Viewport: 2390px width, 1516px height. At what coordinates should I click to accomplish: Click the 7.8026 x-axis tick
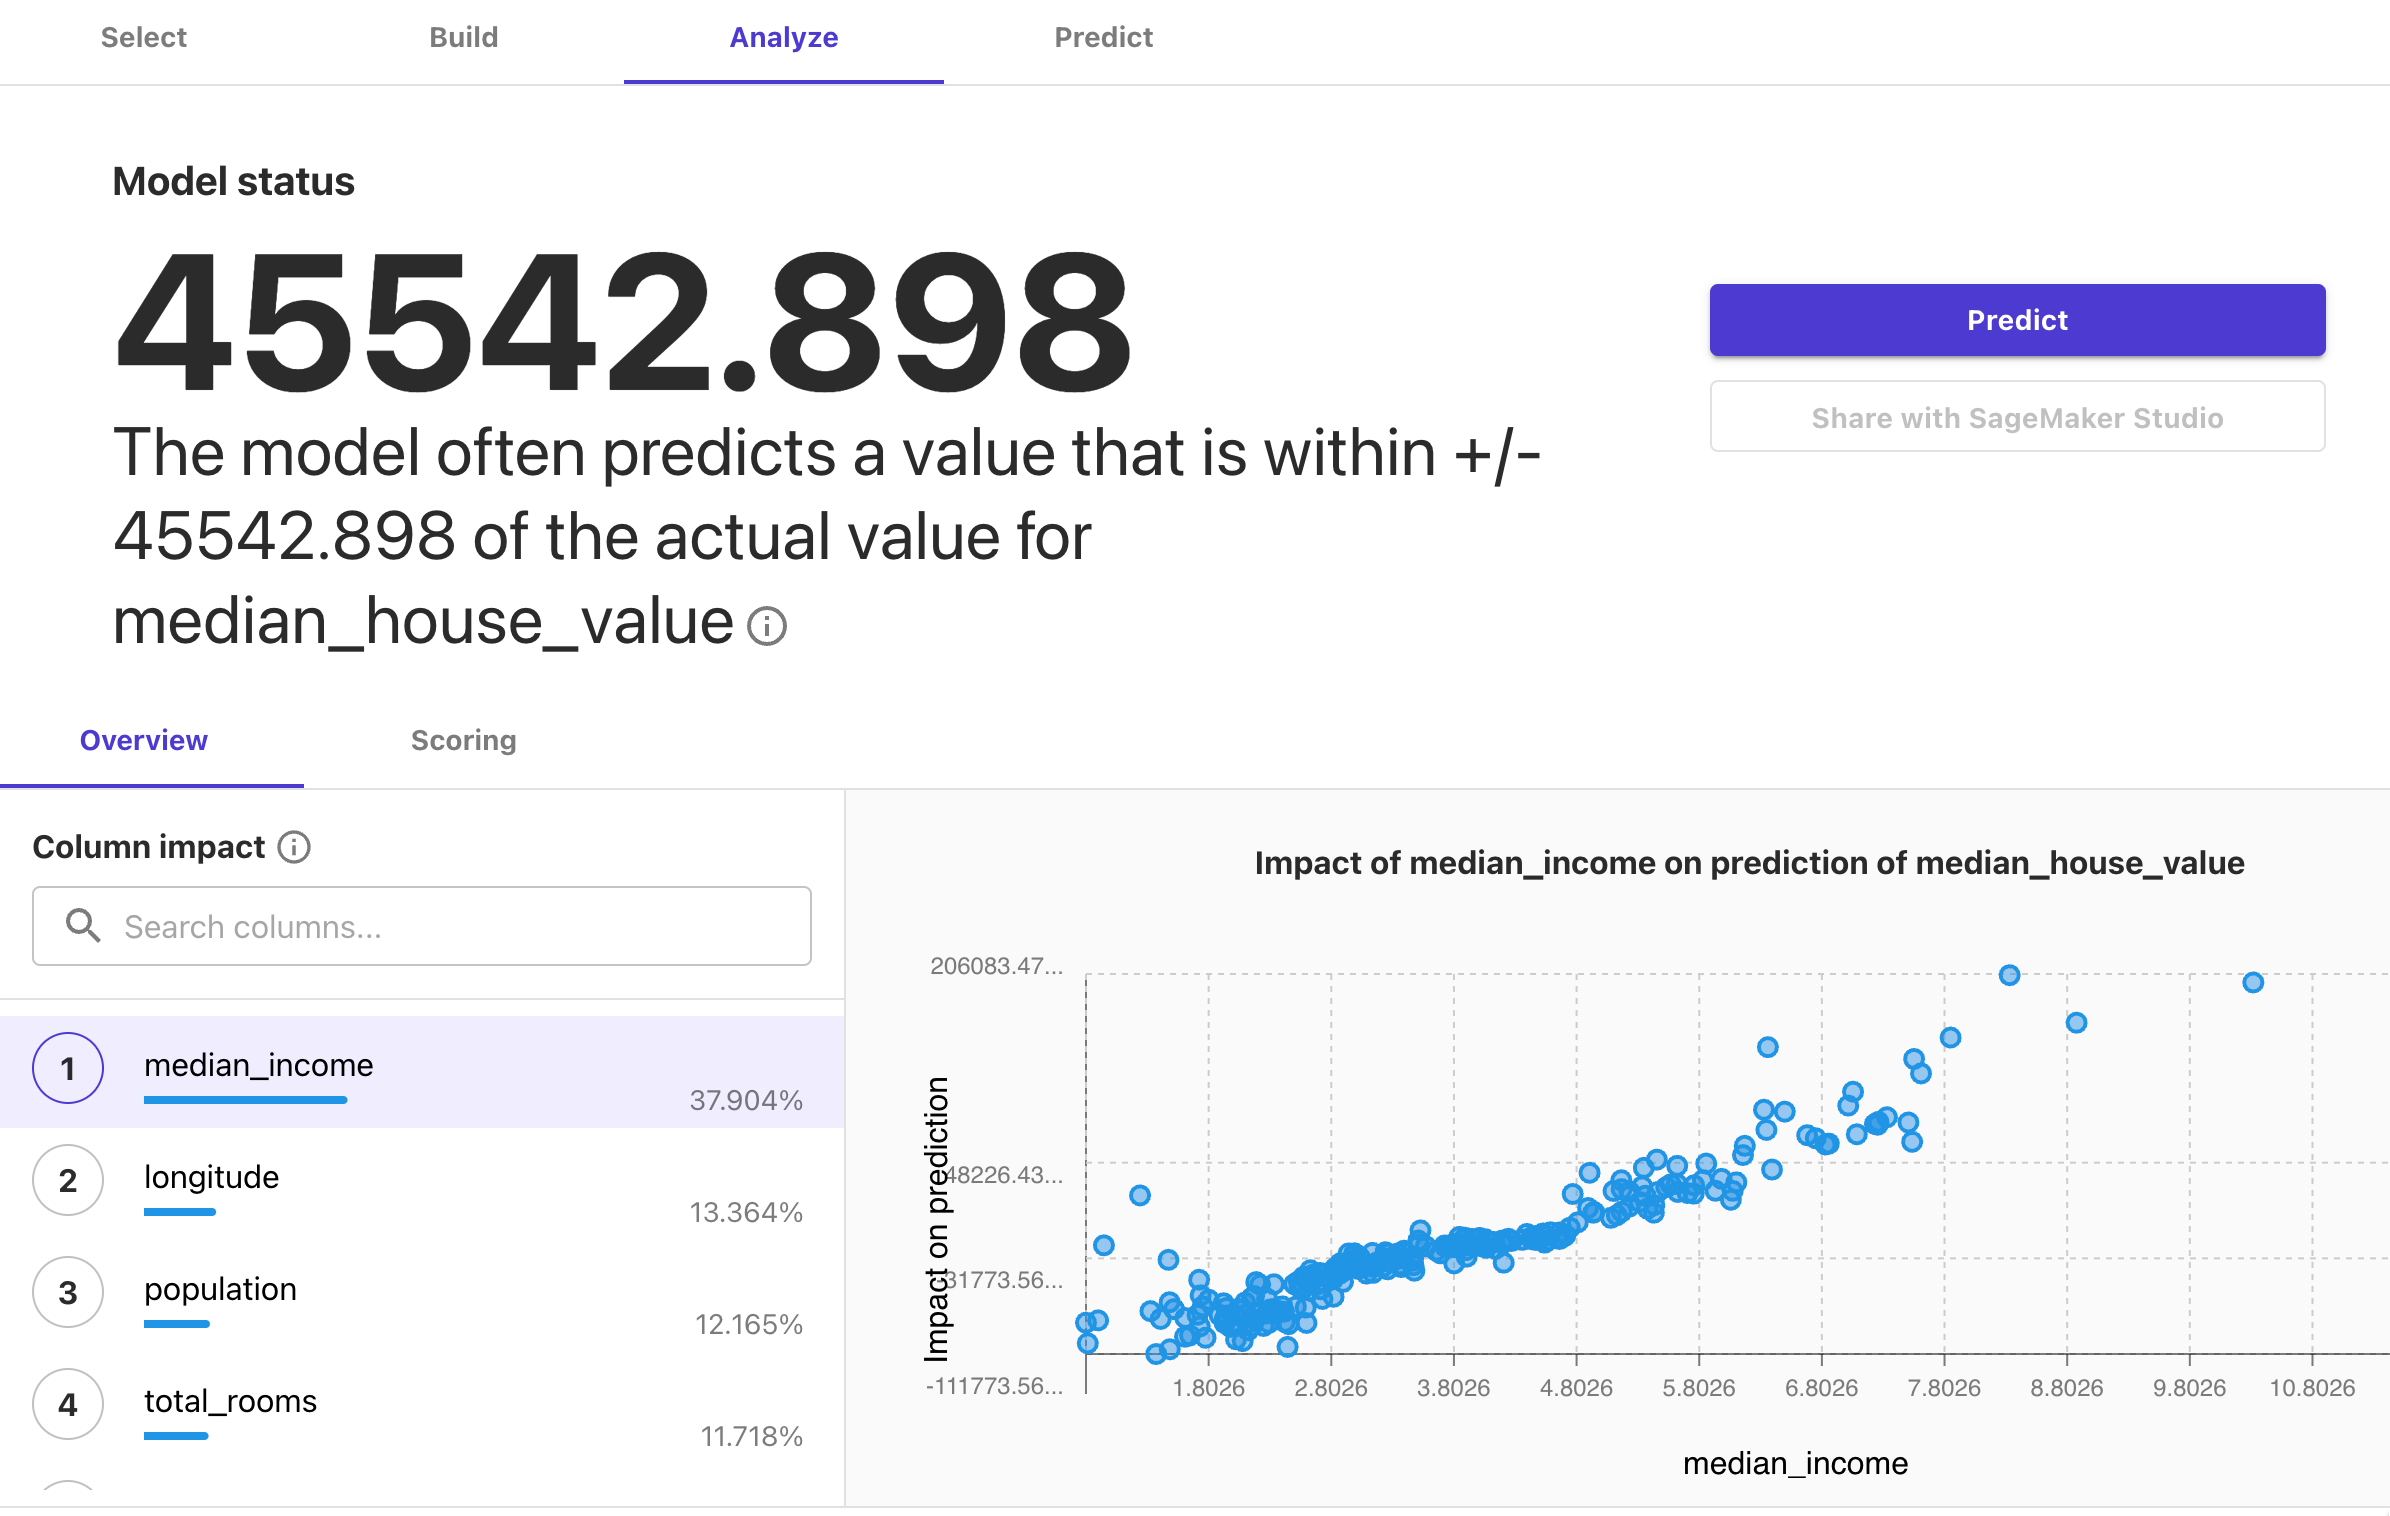pos(1944,1388)
